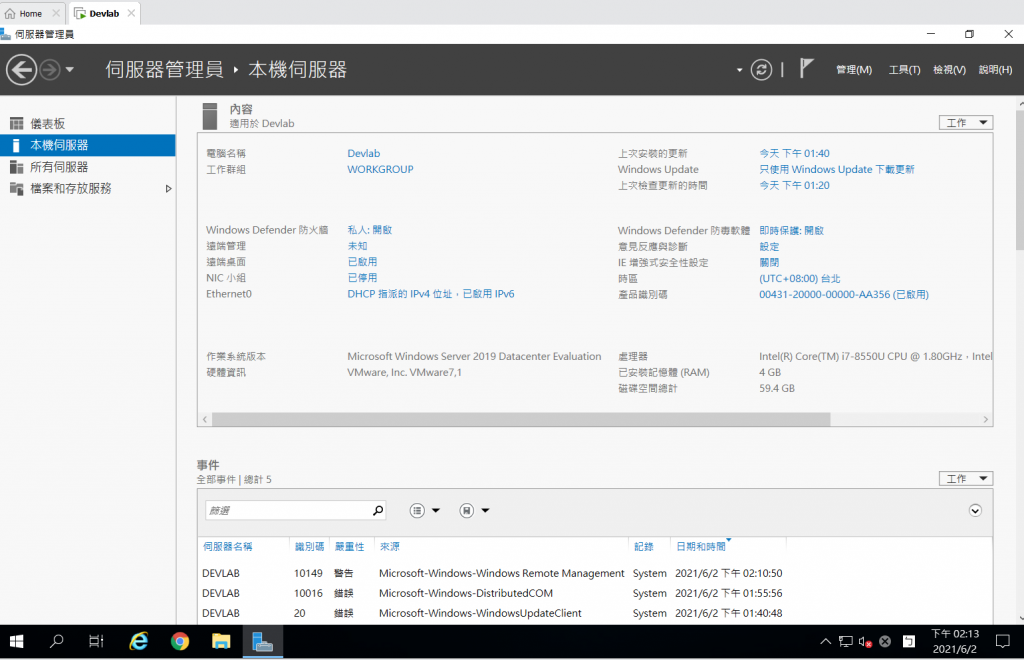Sort by 伺服器名稱 column header
This screenshot has height=660, width=1024.
click(x=227, y=546)
